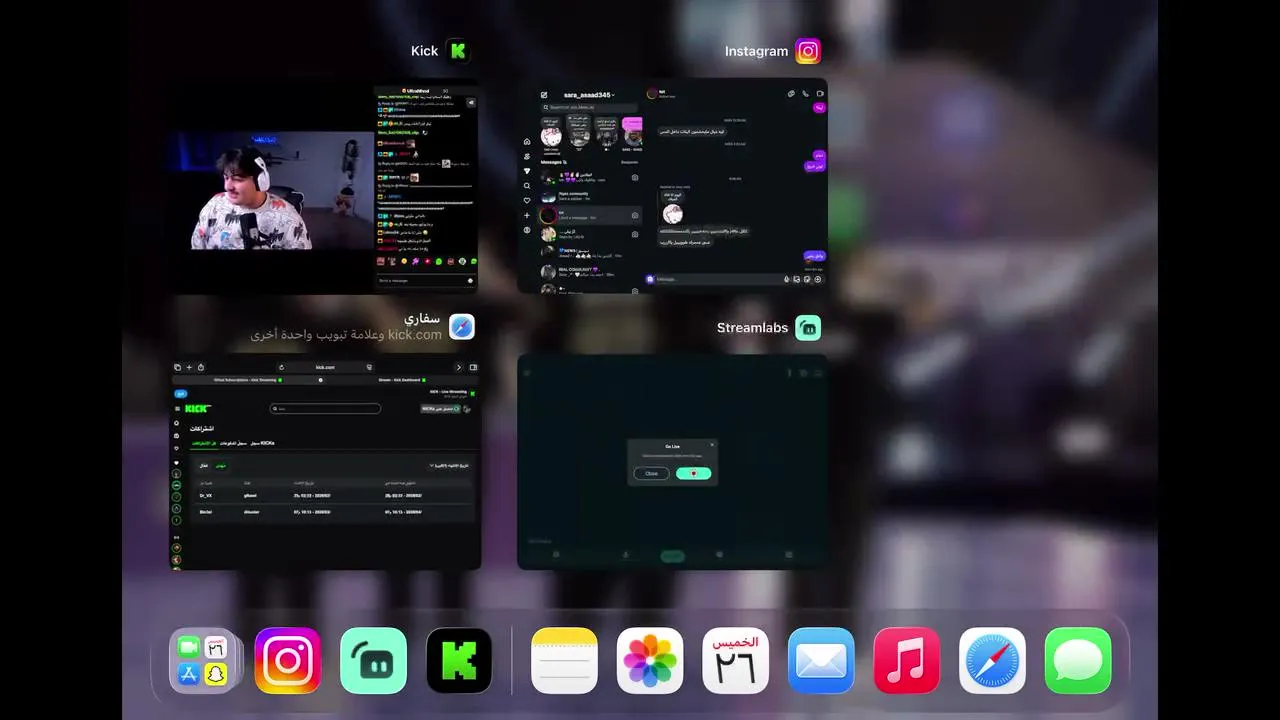Open the Safari kick.com window card
The width and height of the screenshot is (1280, 720).
click(x=325, y=462)
